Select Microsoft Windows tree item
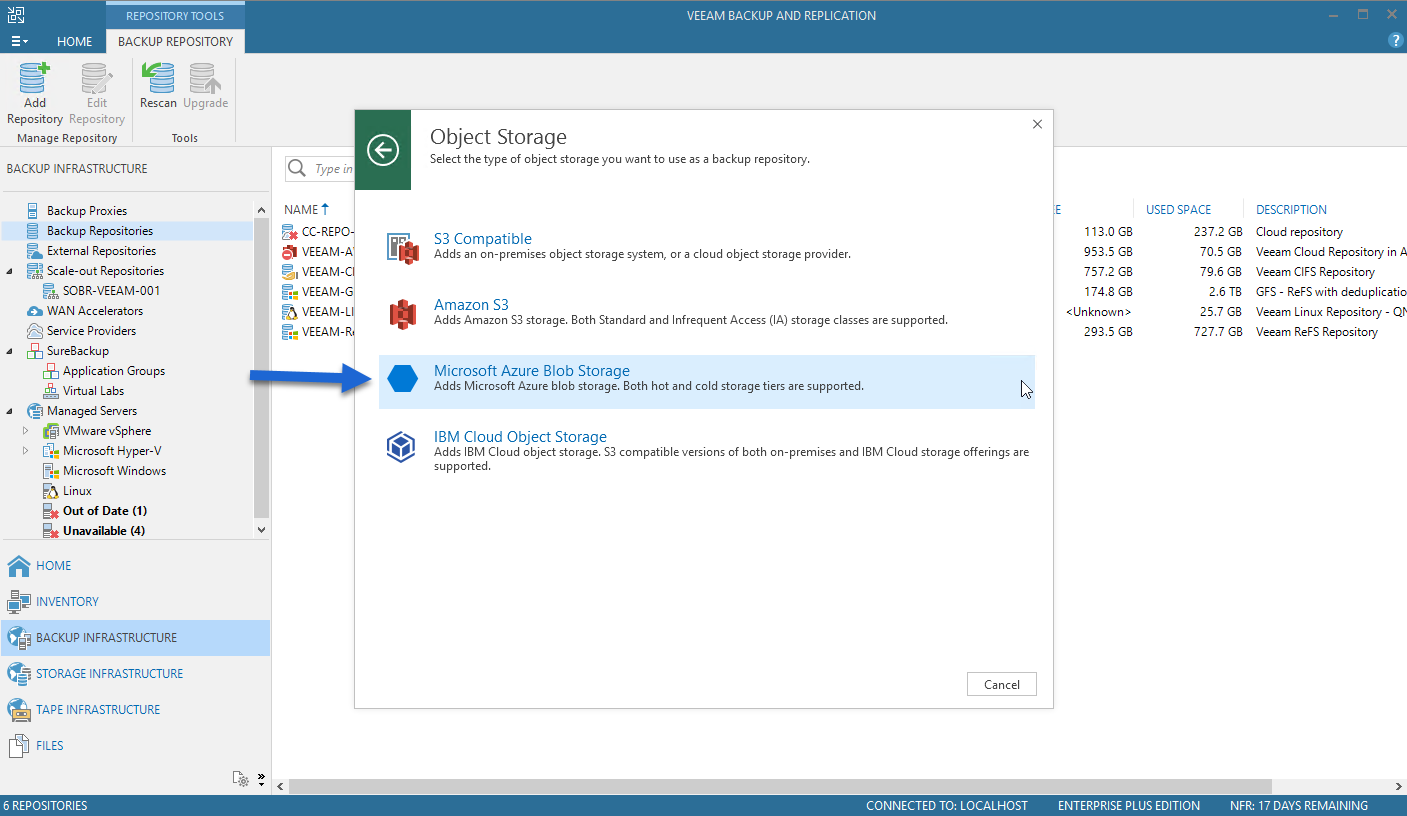The image size is (1407, 816). (114, 471)
